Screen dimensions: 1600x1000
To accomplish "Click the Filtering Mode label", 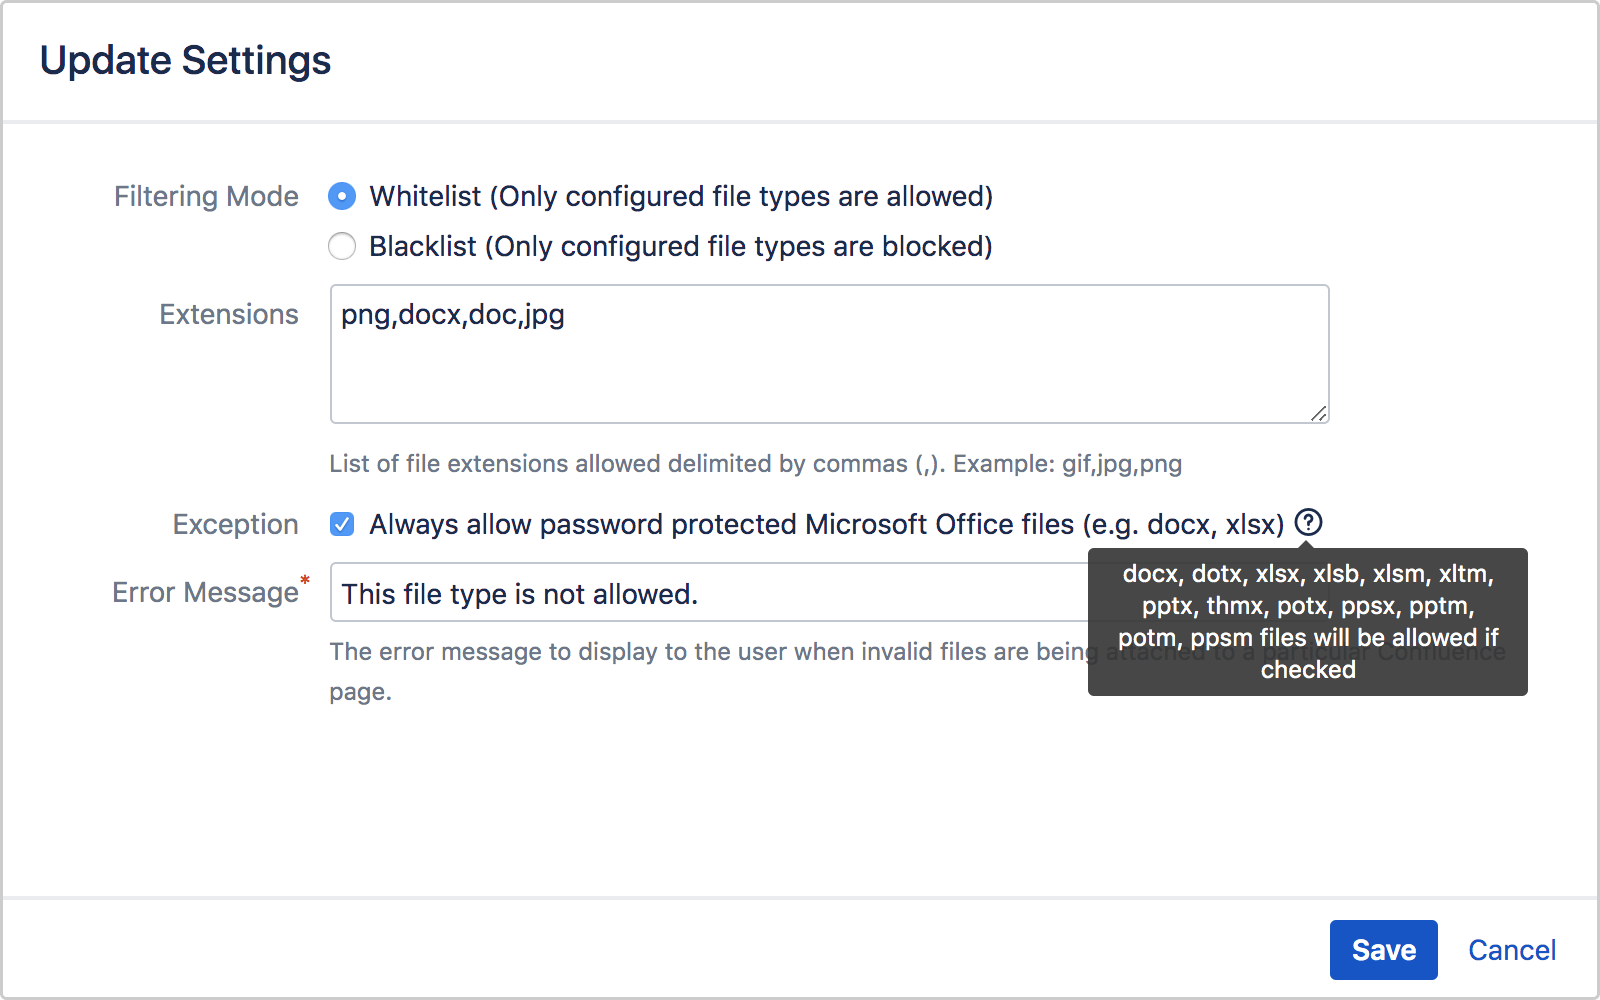I will (x=206, y=196).
